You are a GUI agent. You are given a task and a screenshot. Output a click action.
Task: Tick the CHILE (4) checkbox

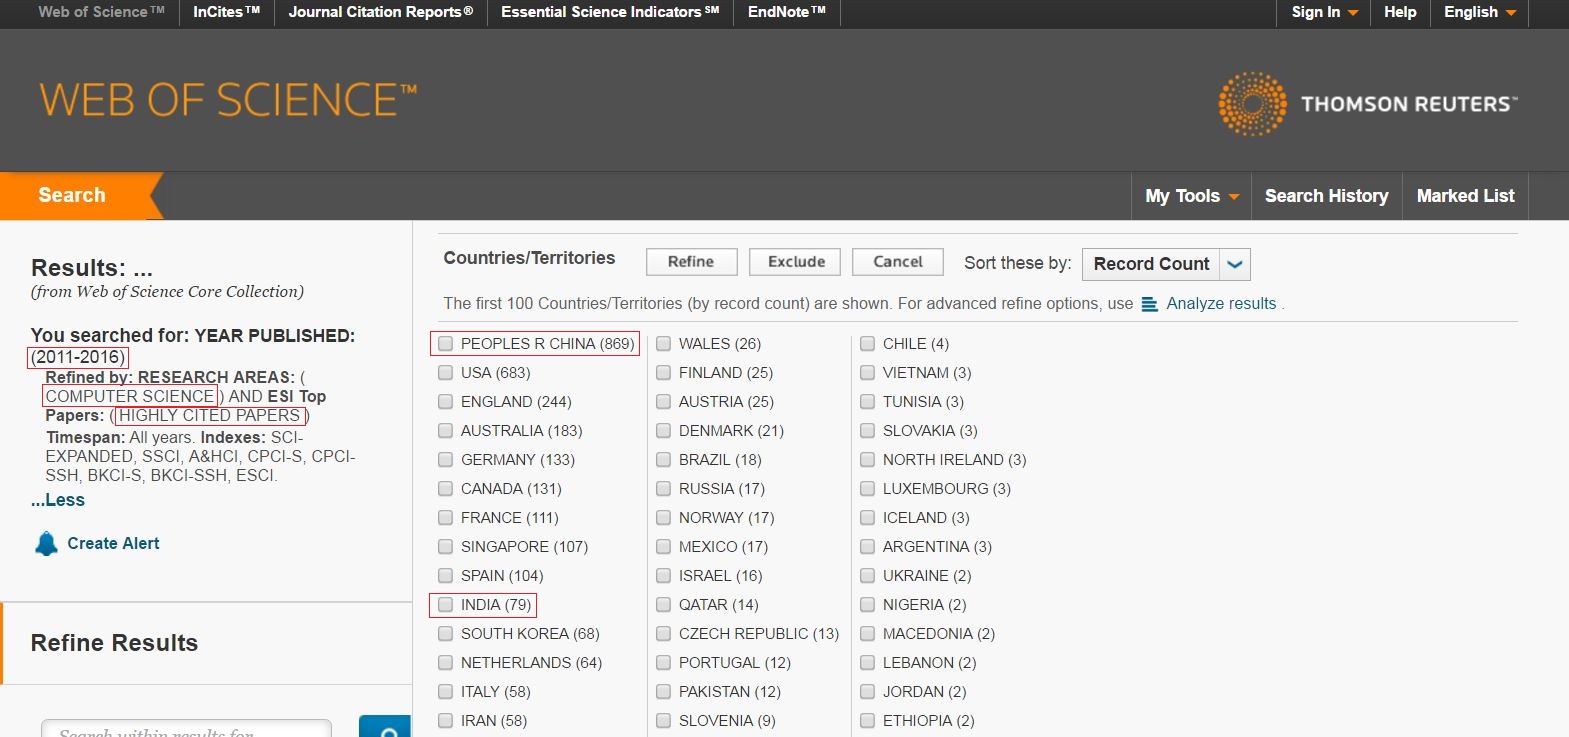pyautogui.click(x=868, y=344)
